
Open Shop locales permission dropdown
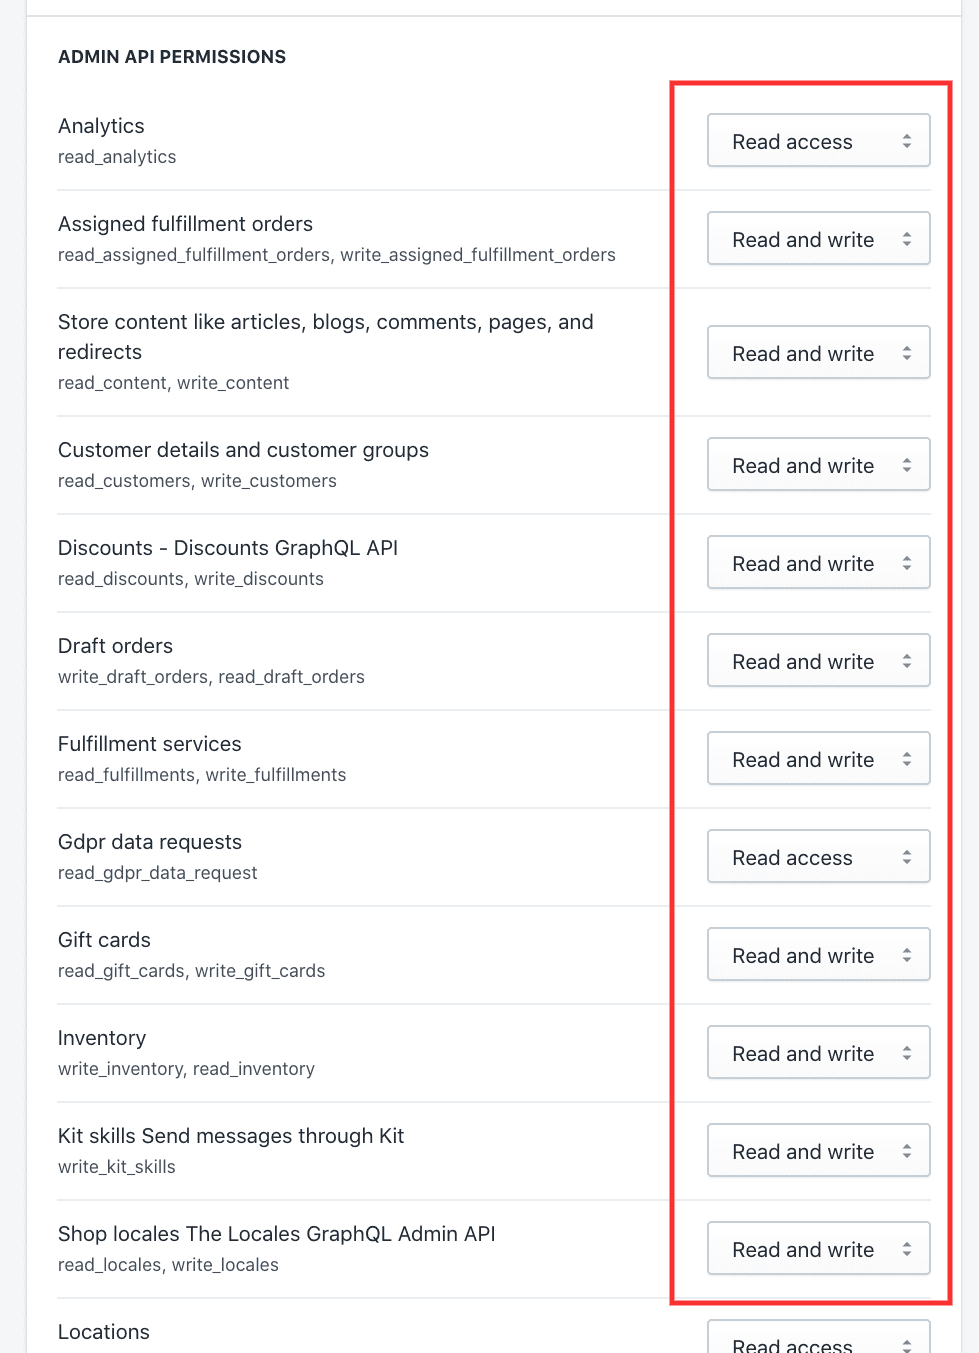pos(818,1249)
